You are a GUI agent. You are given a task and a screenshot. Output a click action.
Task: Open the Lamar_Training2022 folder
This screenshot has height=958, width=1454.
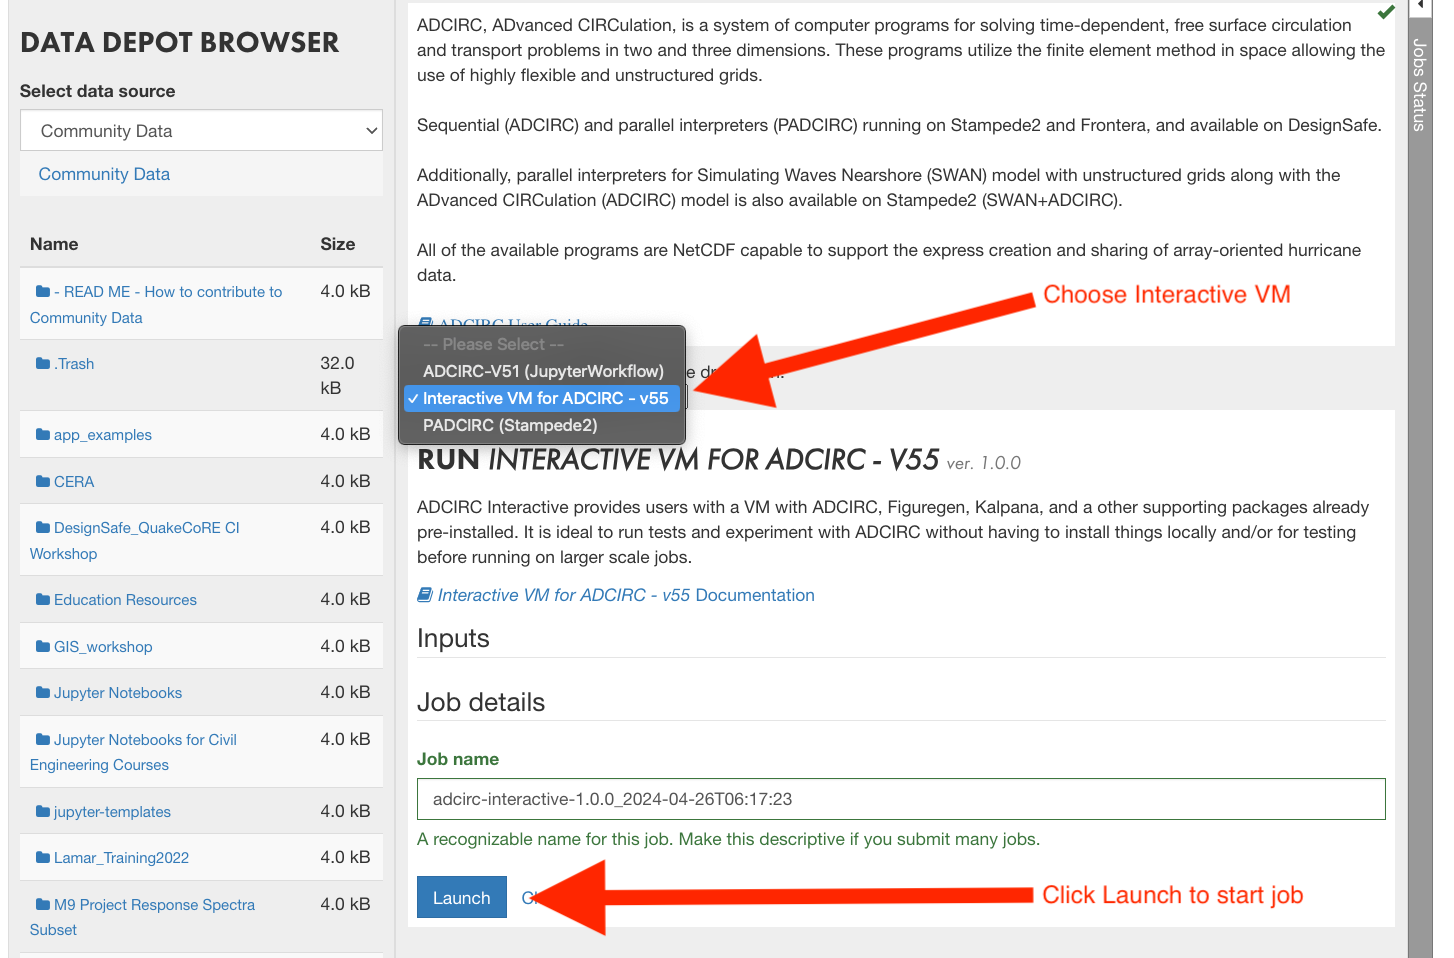121,858
